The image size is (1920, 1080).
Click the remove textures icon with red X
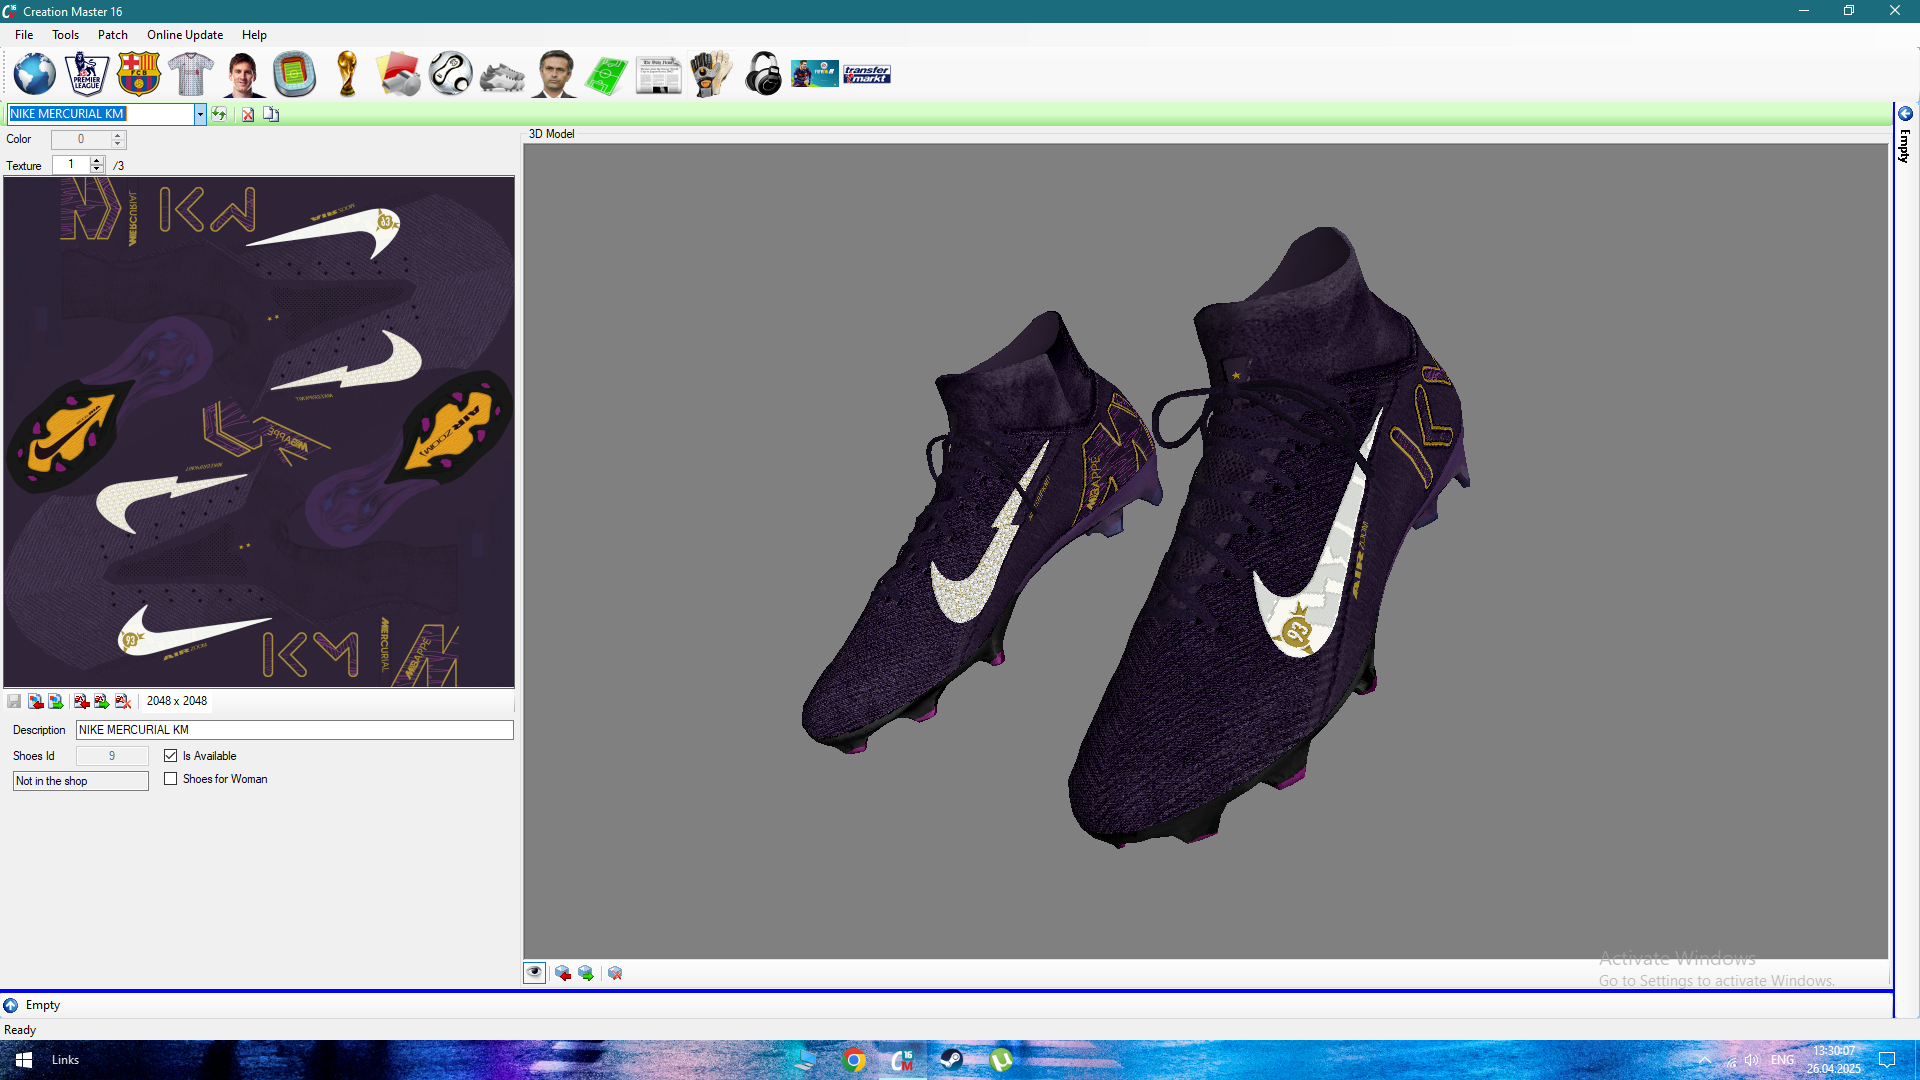click(123, 701)
